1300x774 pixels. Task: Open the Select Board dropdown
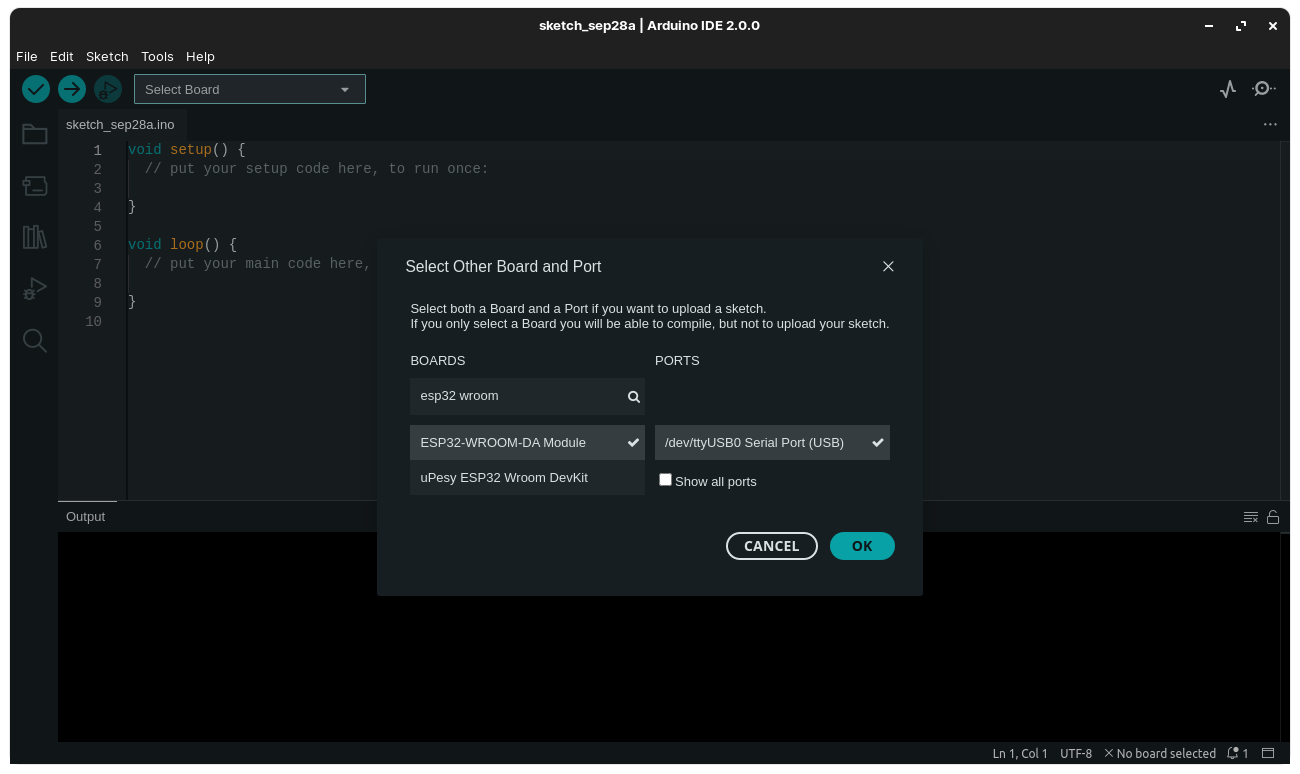[x=250, y=89]
